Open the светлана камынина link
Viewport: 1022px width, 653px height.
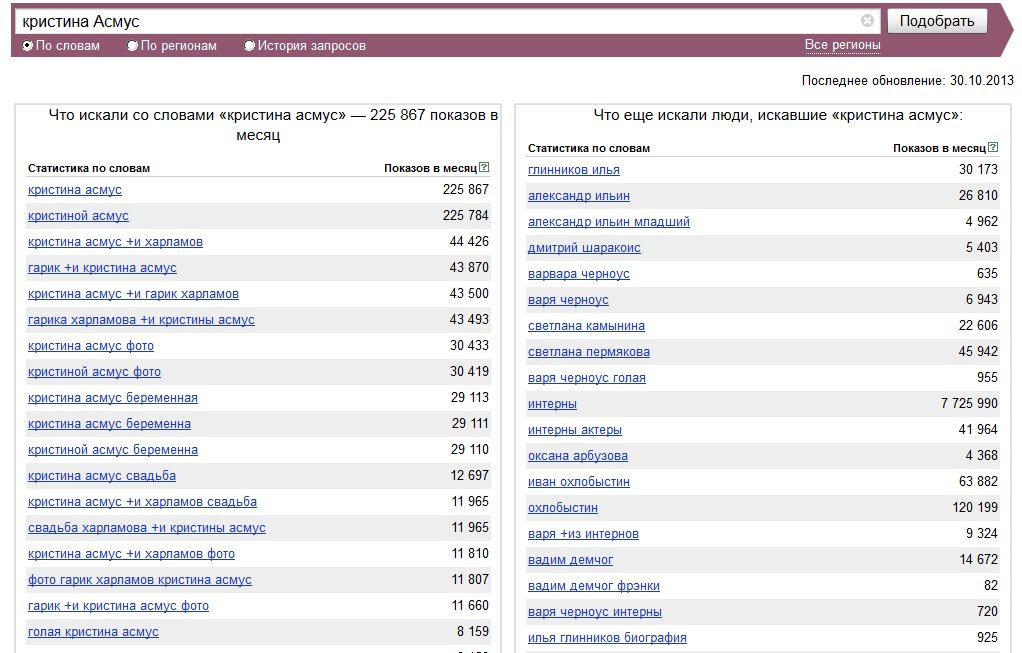(586, 326)
